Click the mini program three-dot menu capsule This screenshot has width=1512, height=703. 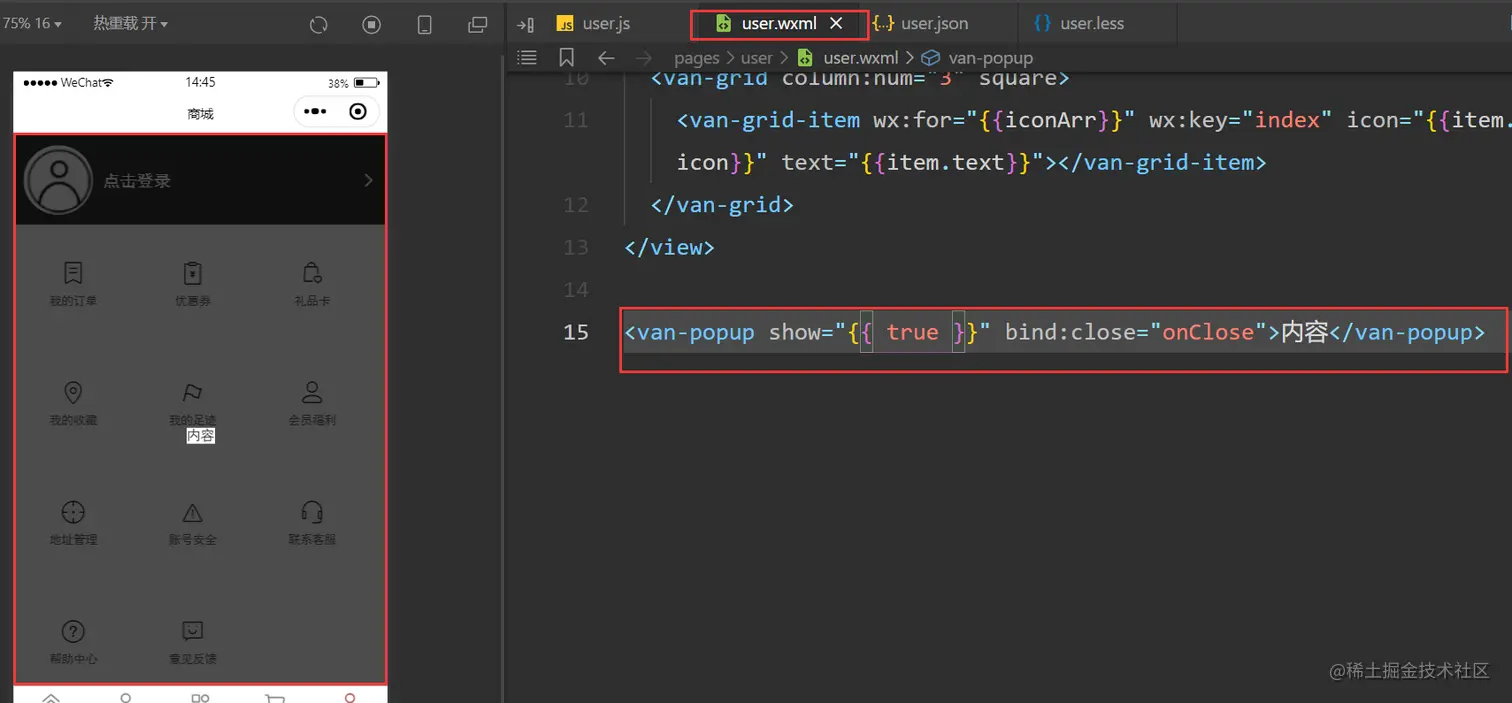[x=315, y=112]
